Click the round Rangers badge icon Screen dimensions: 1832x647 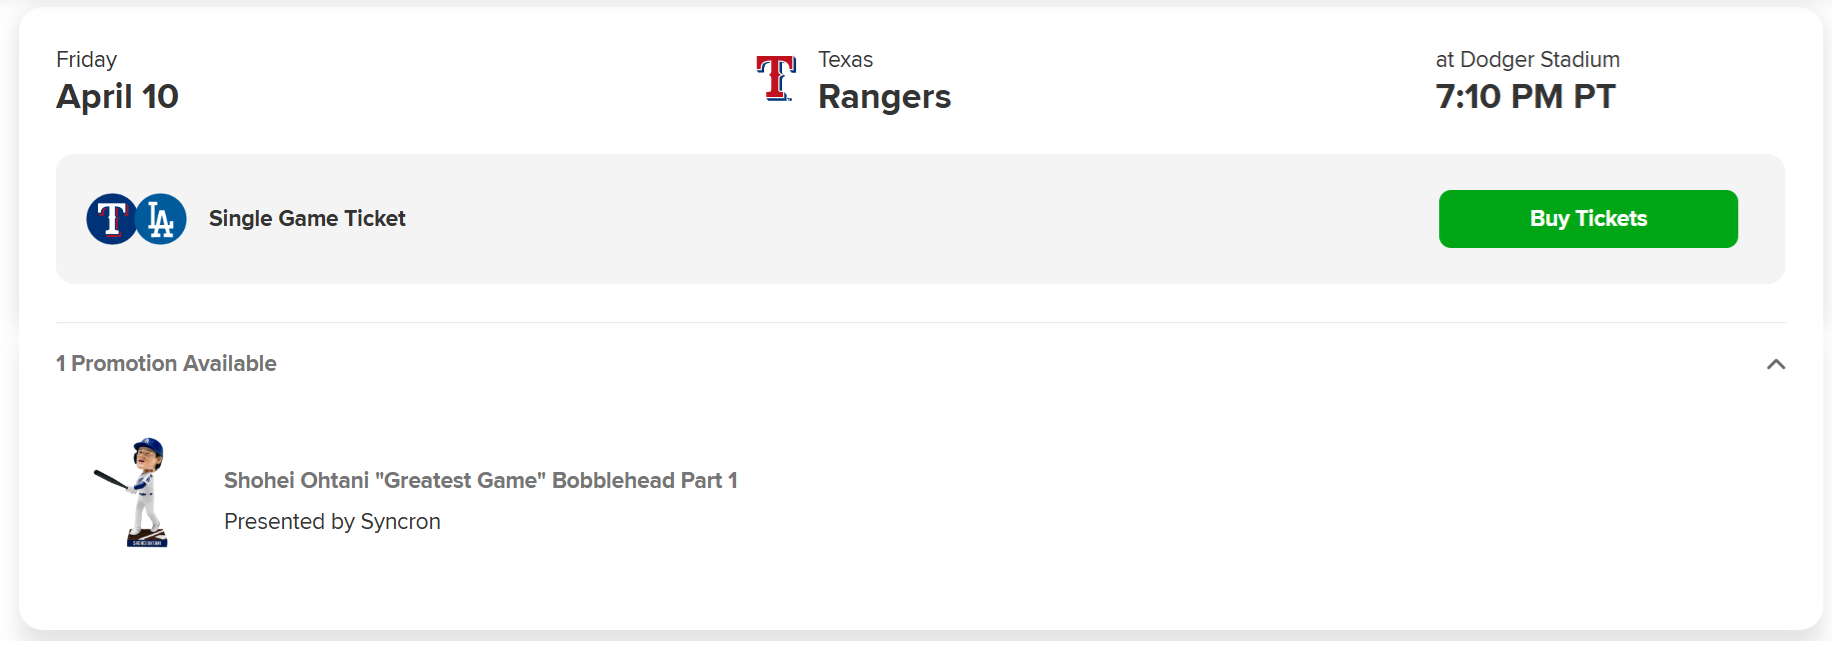(x=111, y=219)
